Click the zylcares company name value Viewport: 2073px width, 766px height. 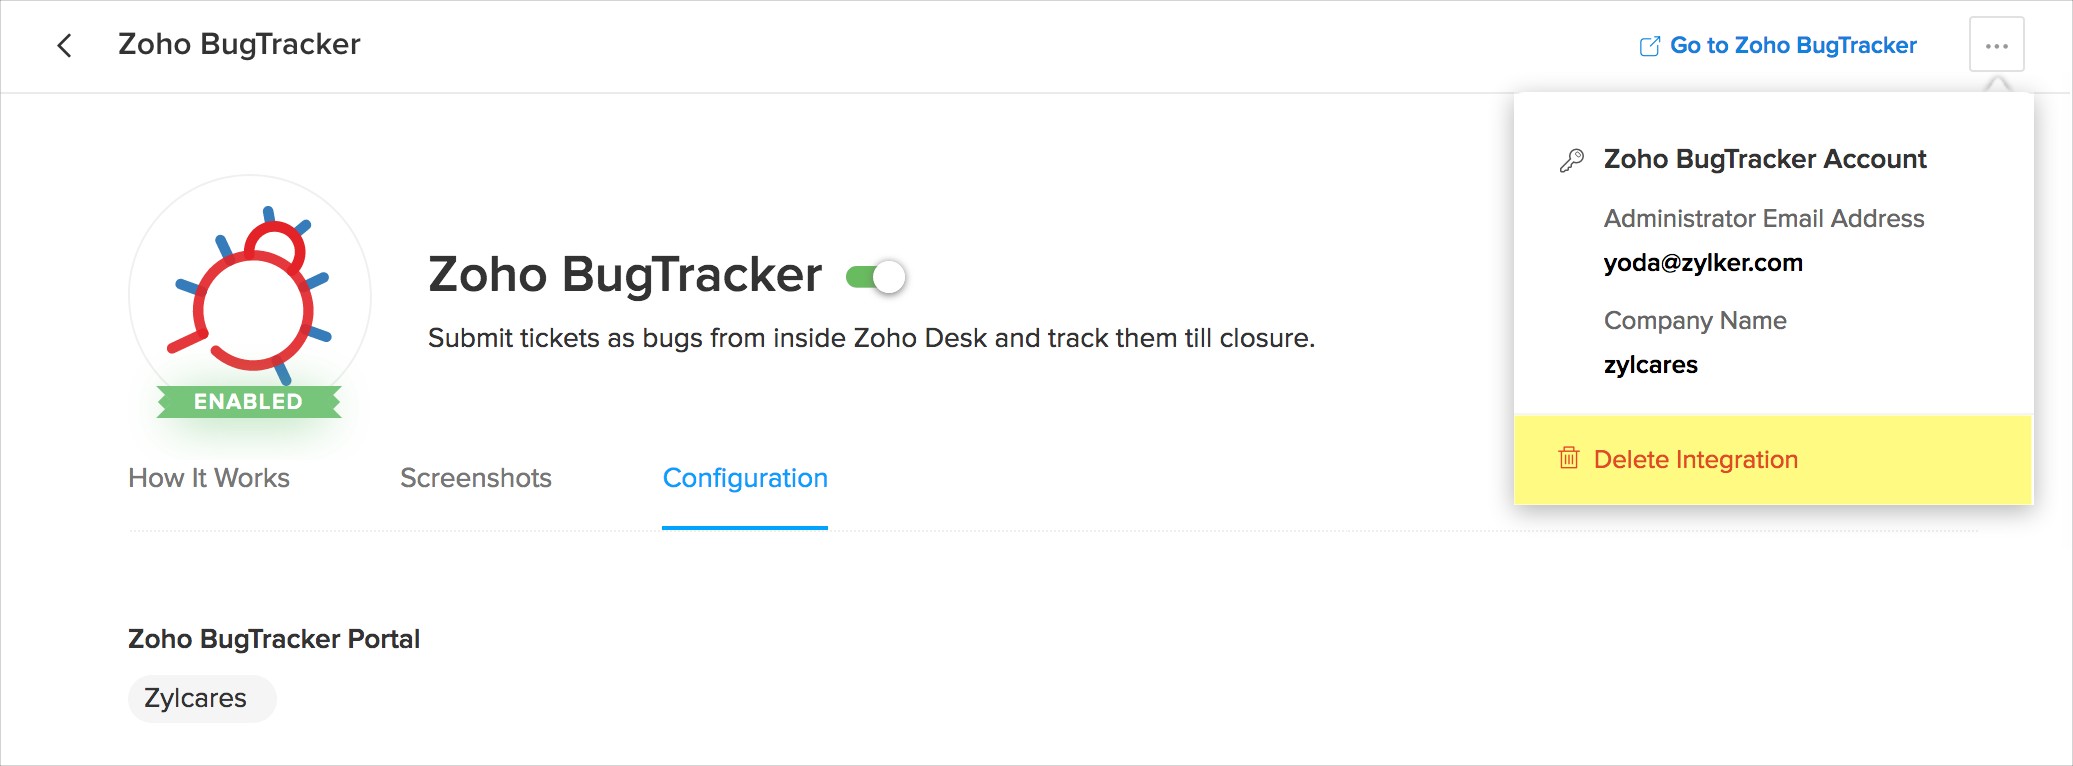[x=1650, y=365]
